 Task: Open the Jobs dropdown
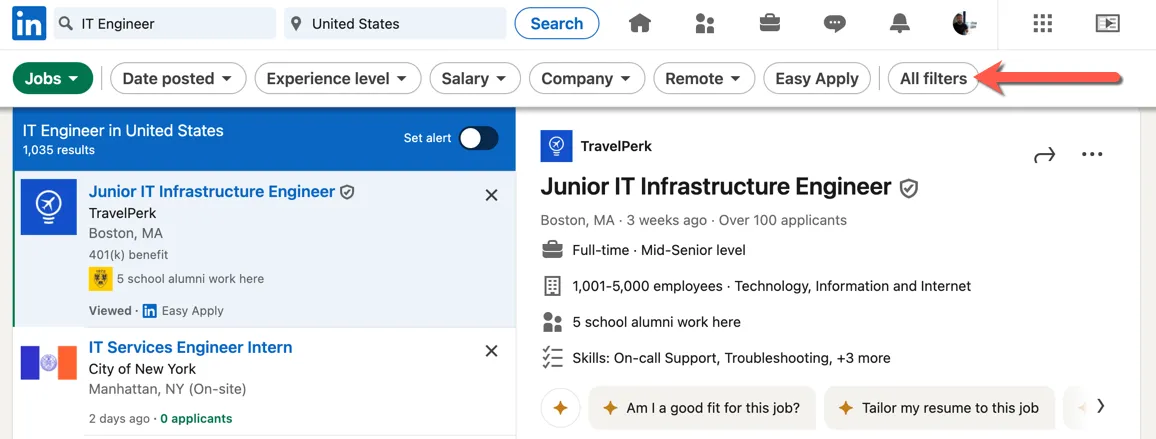pyautogui.click(x=53, y=78)
